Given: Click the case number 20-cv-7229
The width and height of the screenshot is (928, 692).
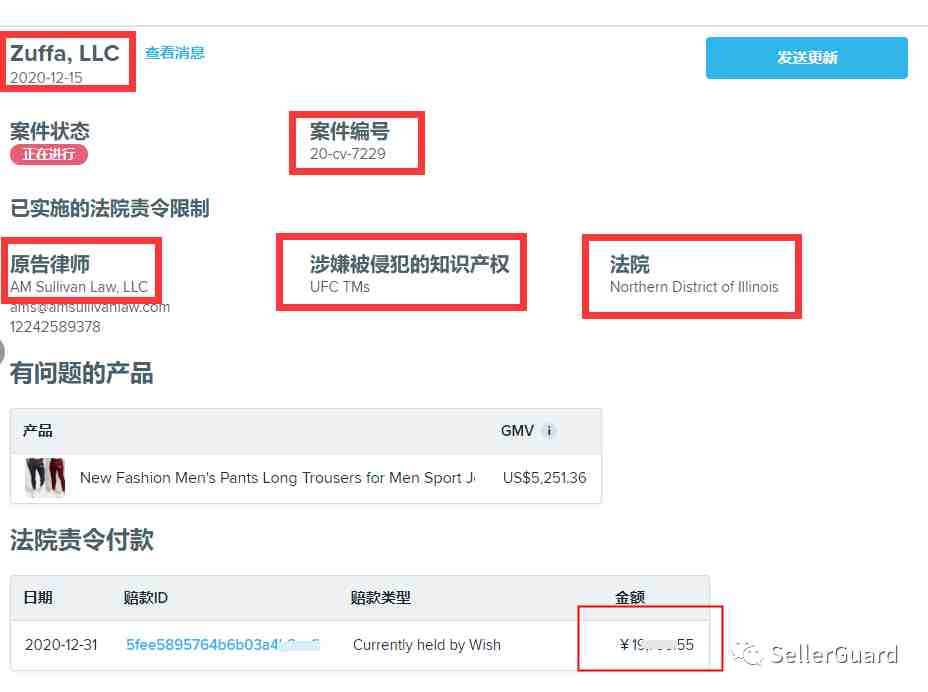Looking at the screenshot, I should pos(347,154).
